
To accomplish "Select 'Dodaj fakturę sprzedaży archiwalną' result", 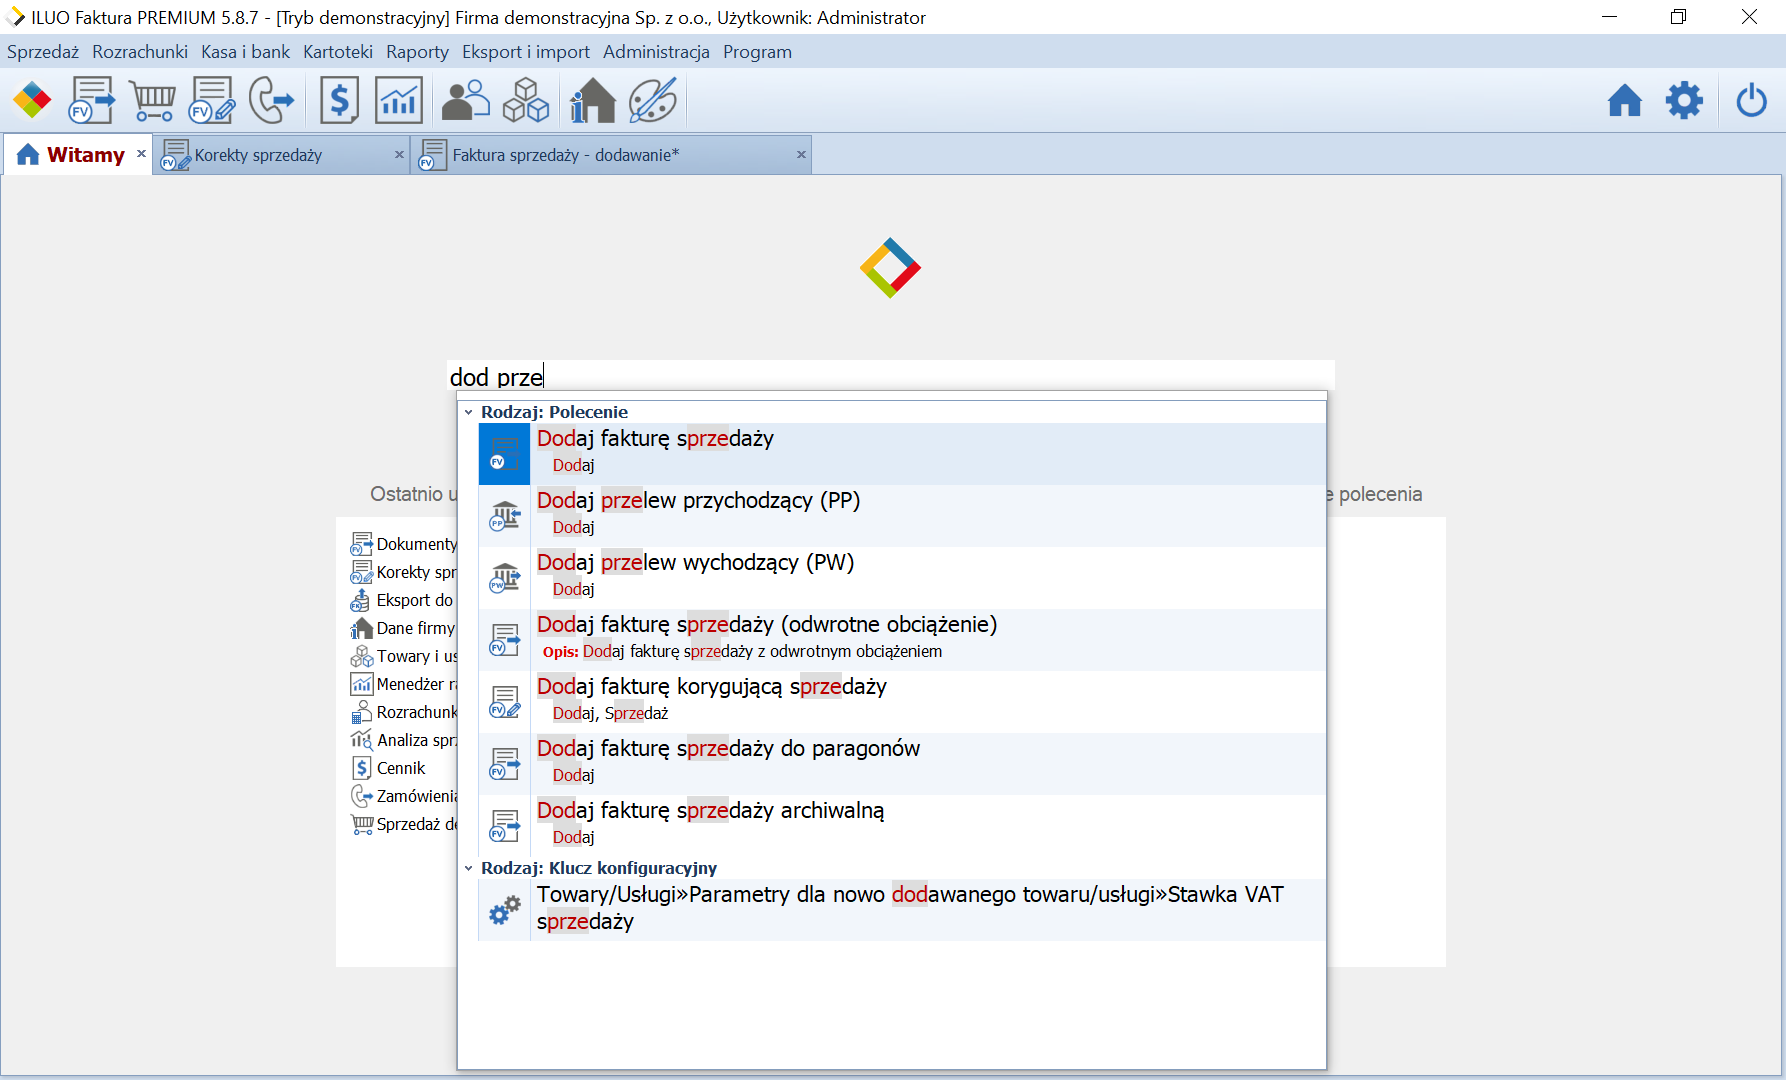I will 902,826.
